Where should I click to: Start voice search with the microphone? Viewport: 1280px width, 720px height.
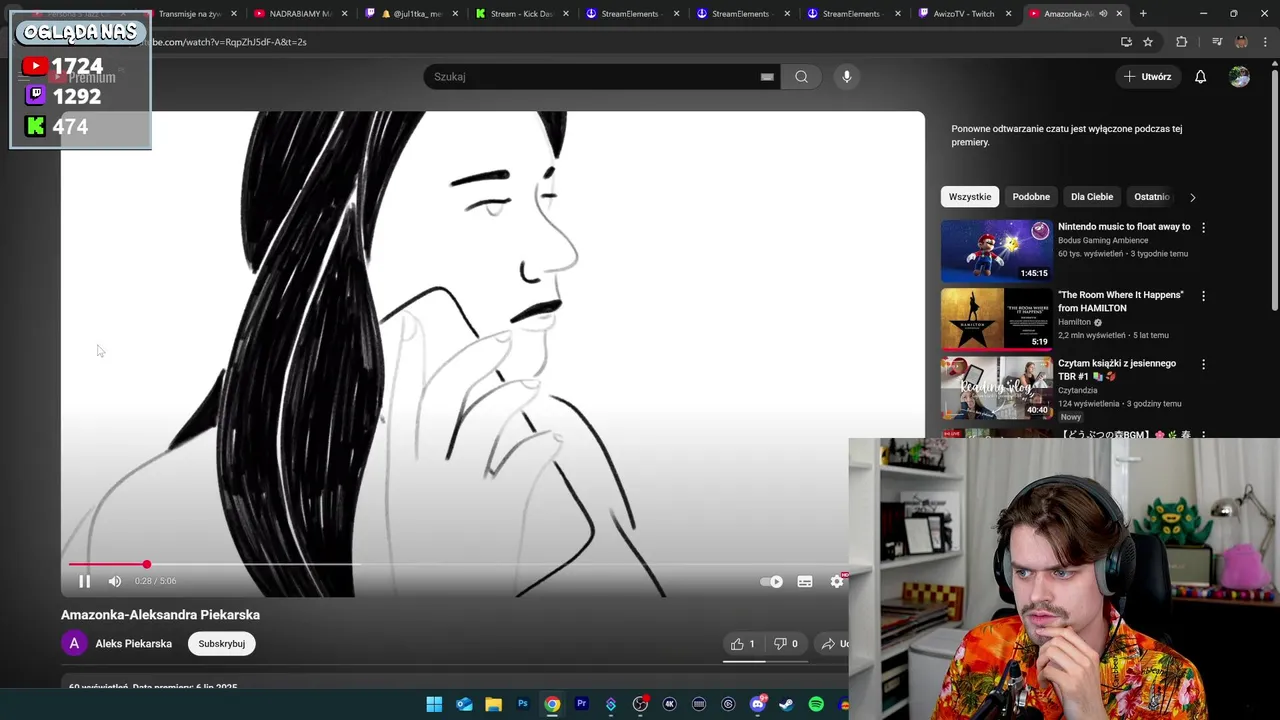click(846, 77)
